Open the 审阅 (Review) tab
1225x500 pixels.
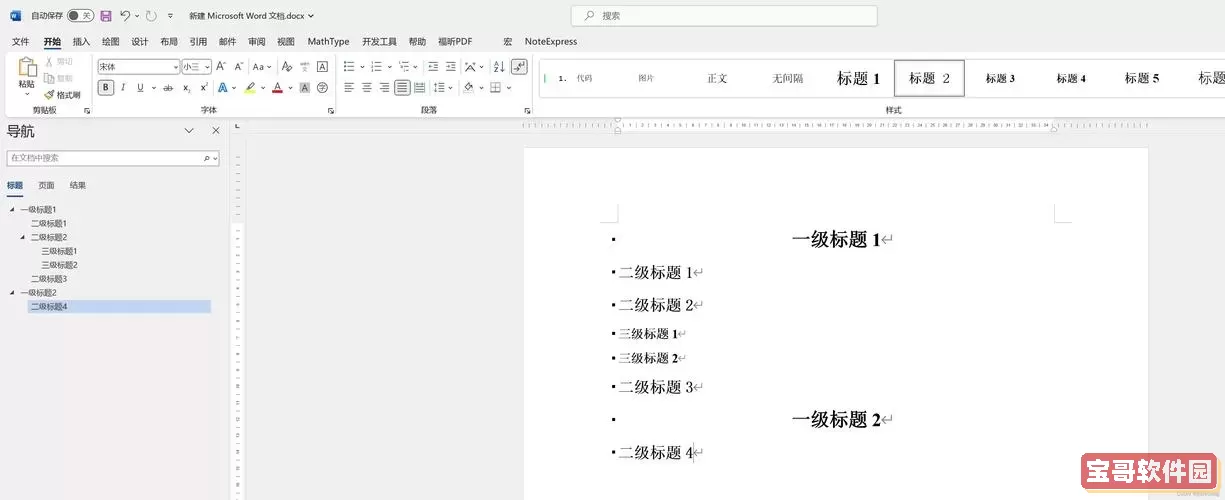[257, 42]
